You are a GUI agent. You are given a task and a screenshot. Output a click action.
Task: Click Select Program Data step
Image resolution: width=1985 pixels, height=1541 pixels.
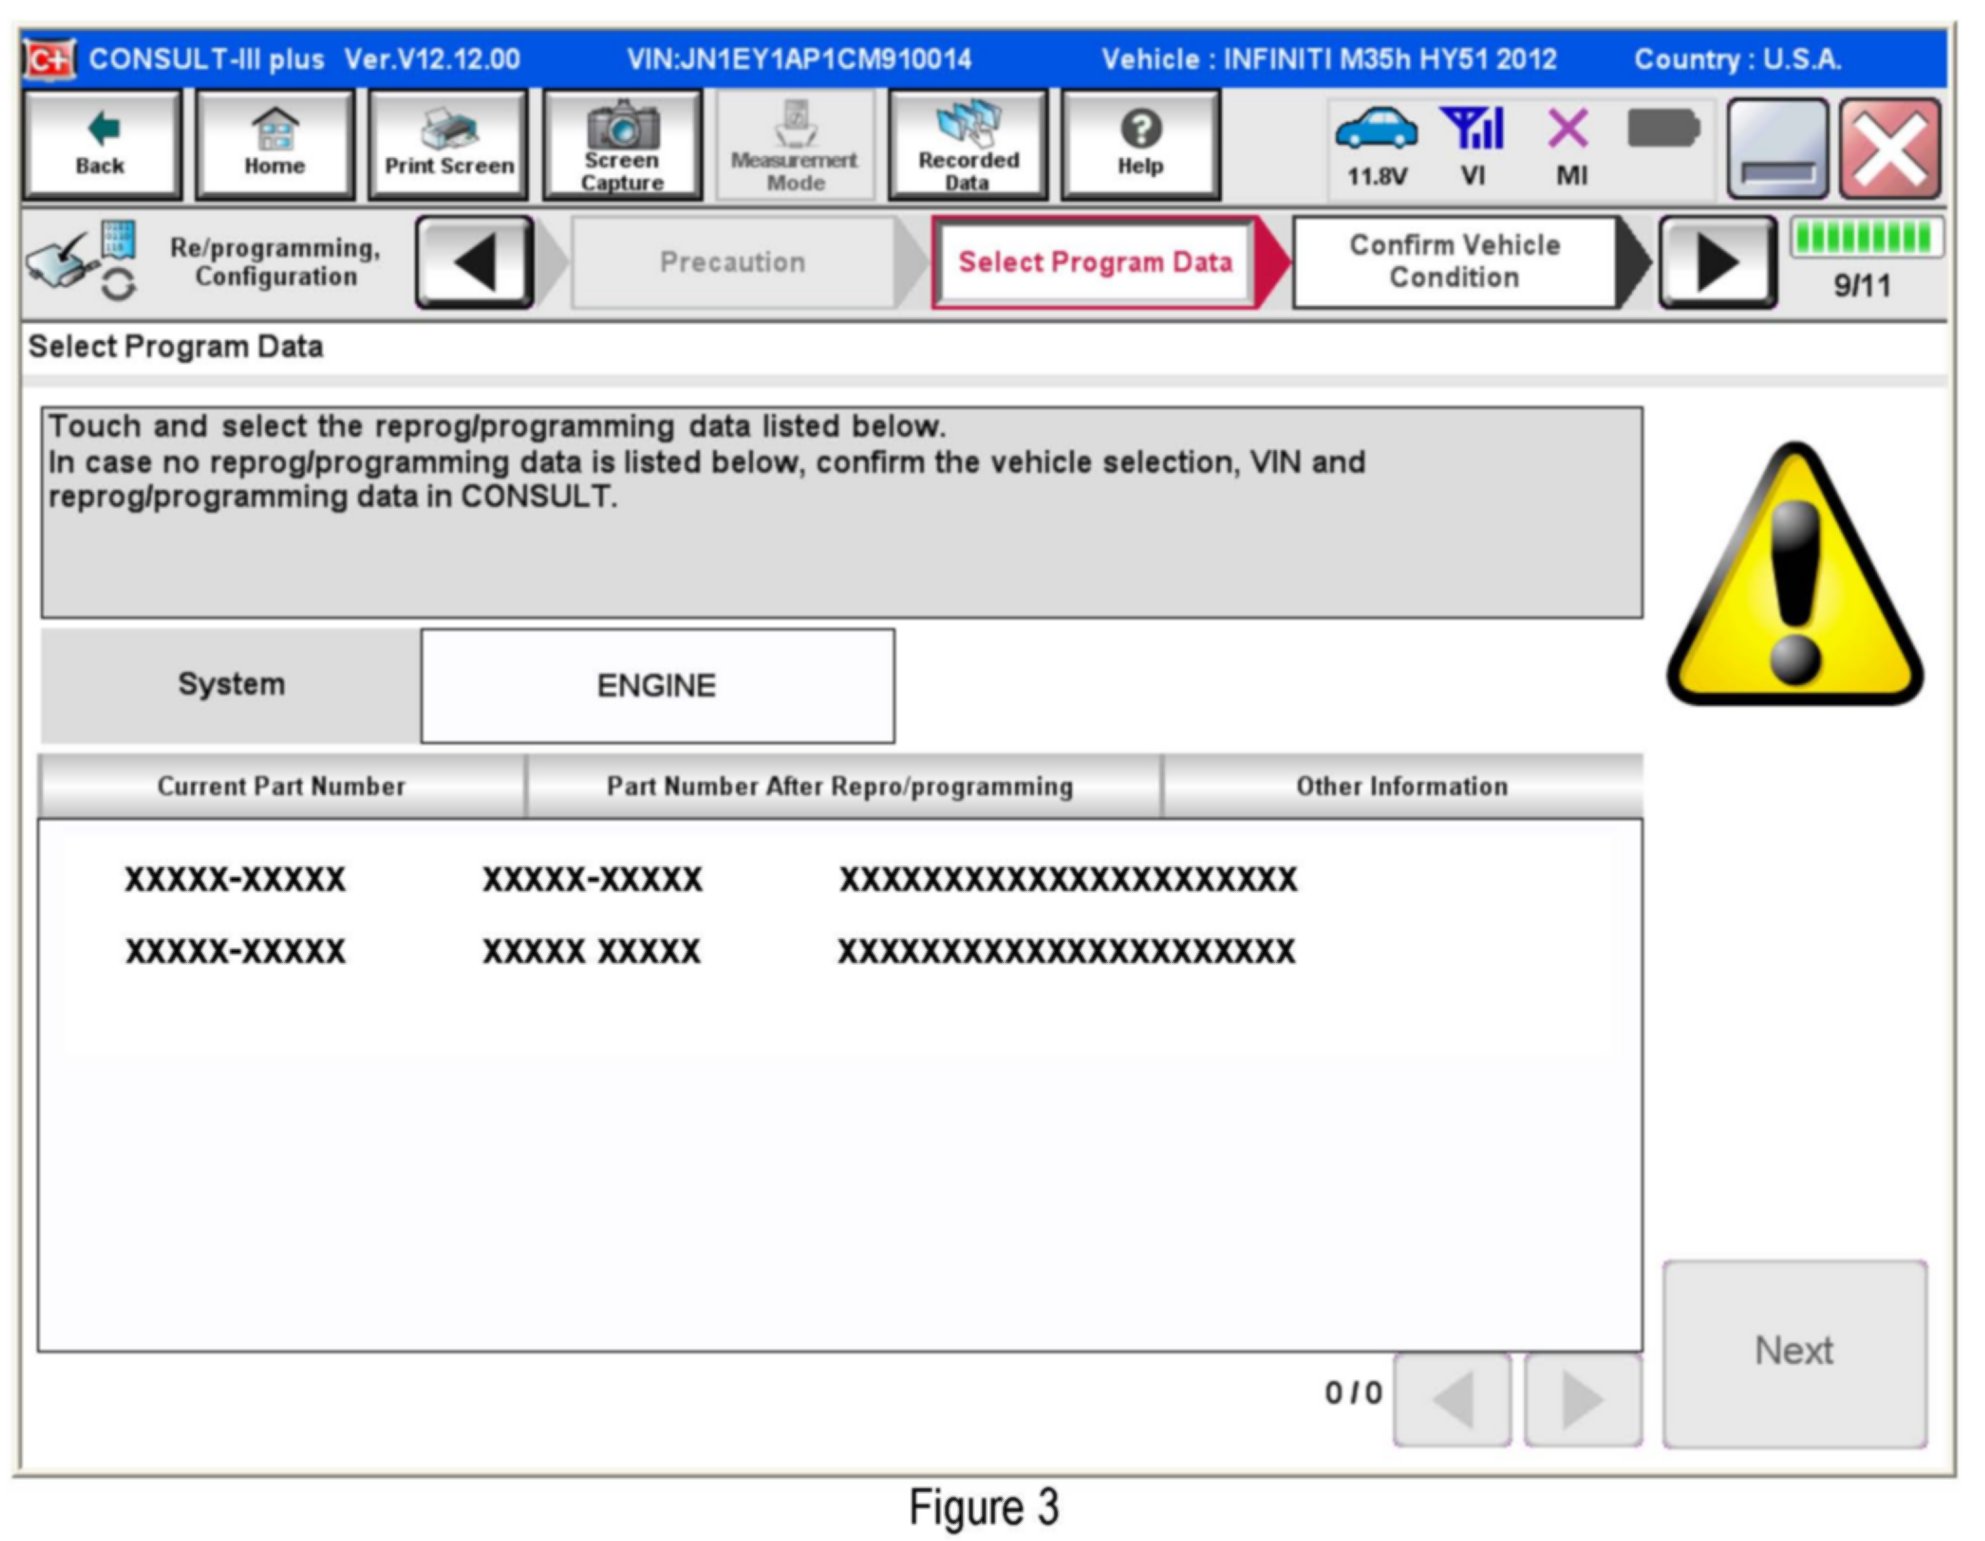tap(1094, 262)
